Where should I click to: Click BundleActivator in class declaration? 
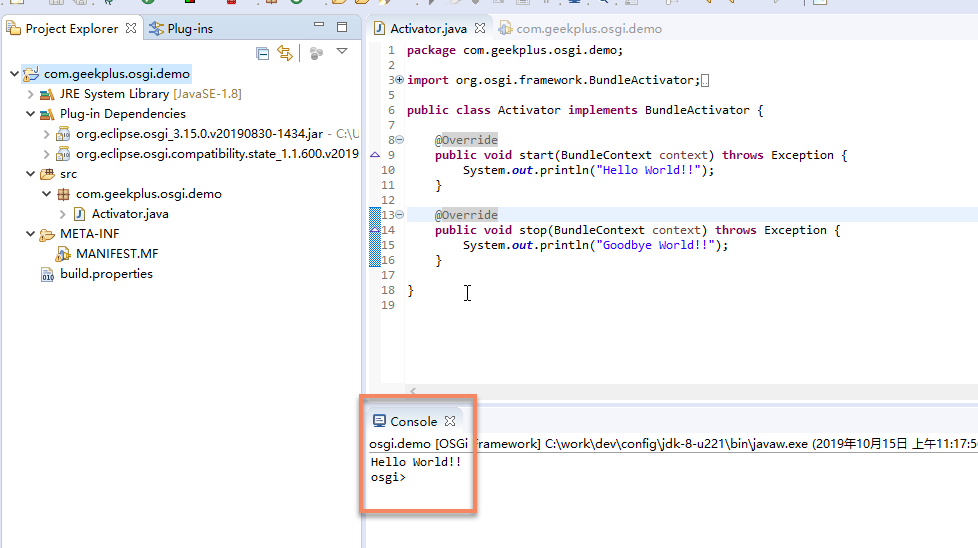[697, 110]
